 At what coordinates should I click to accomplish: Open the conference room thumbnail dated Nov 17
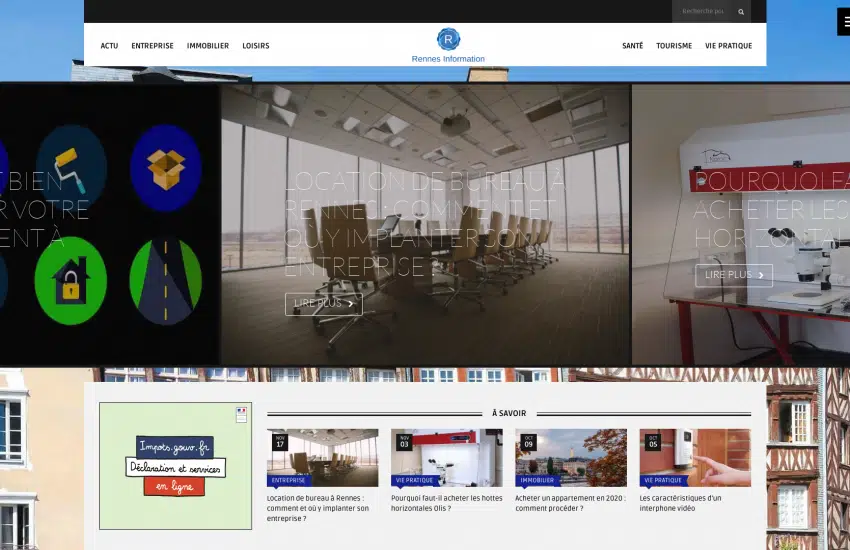323,457
